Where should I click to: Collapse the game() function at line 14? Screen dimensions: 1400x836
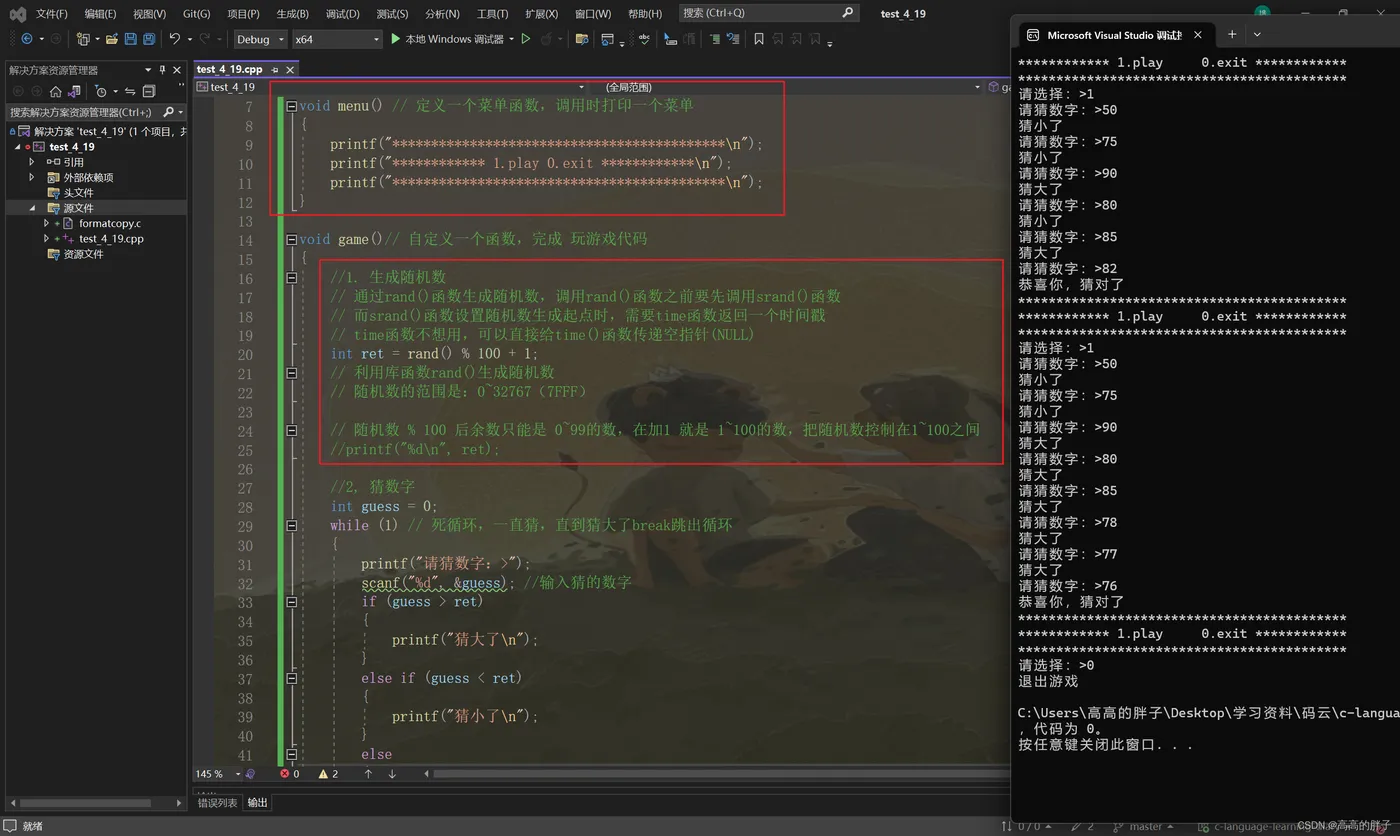(291, 240)
